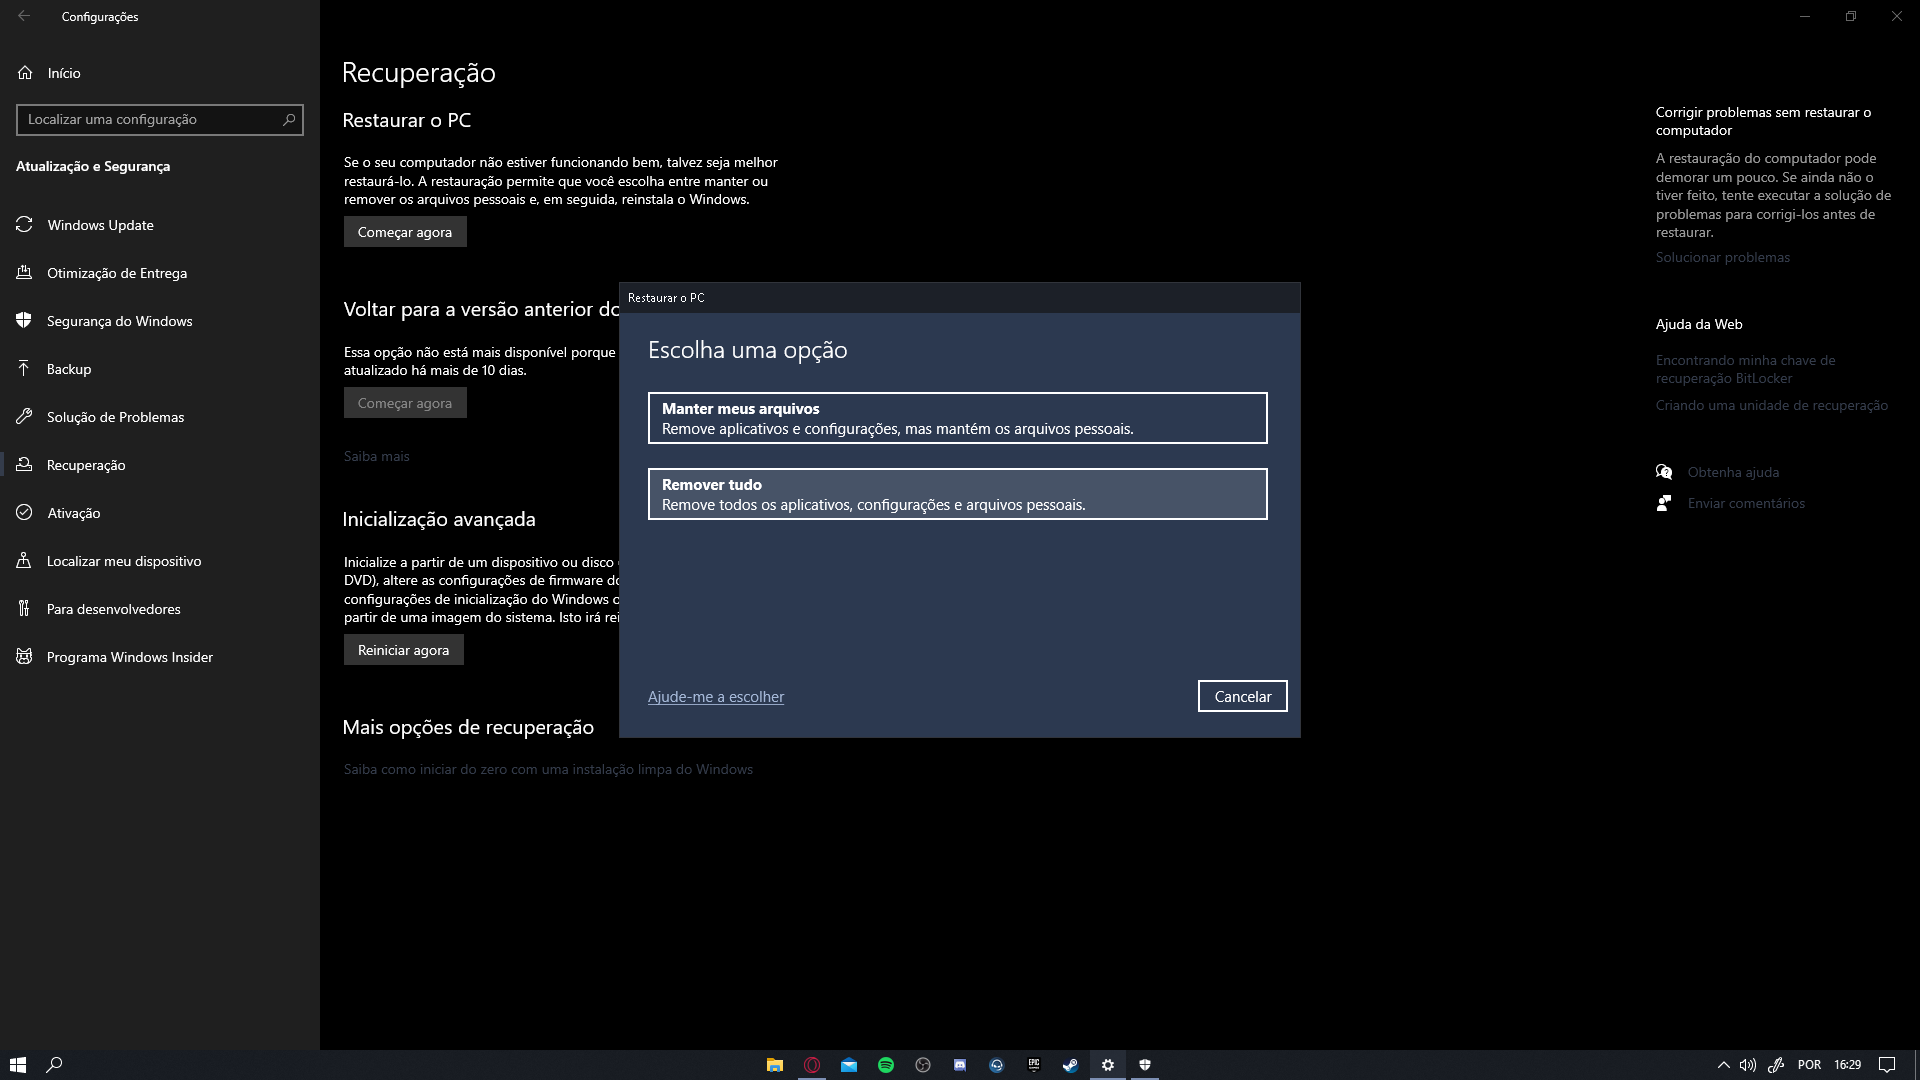The width and height of the screenshot is (1920, 1080).
Task: Choose the 'Manter meus arquivos' option
Action: (957, 418)
